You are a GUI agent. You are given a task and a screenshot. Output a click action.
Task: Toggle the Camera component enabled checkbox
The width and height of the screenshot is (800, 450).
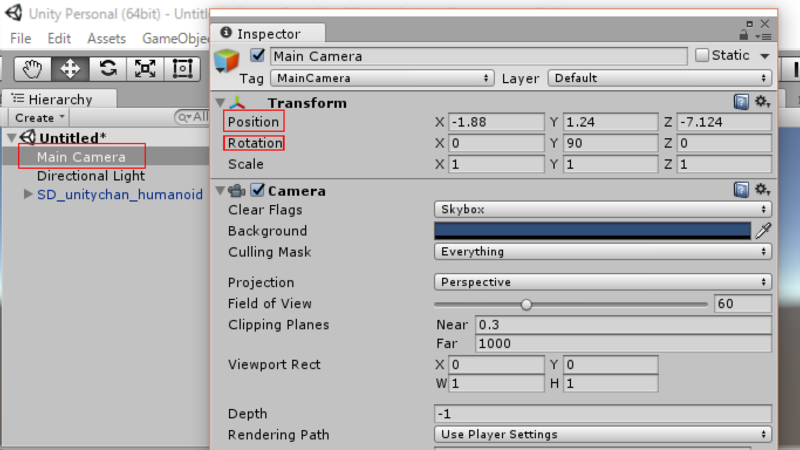click(258, 190)
